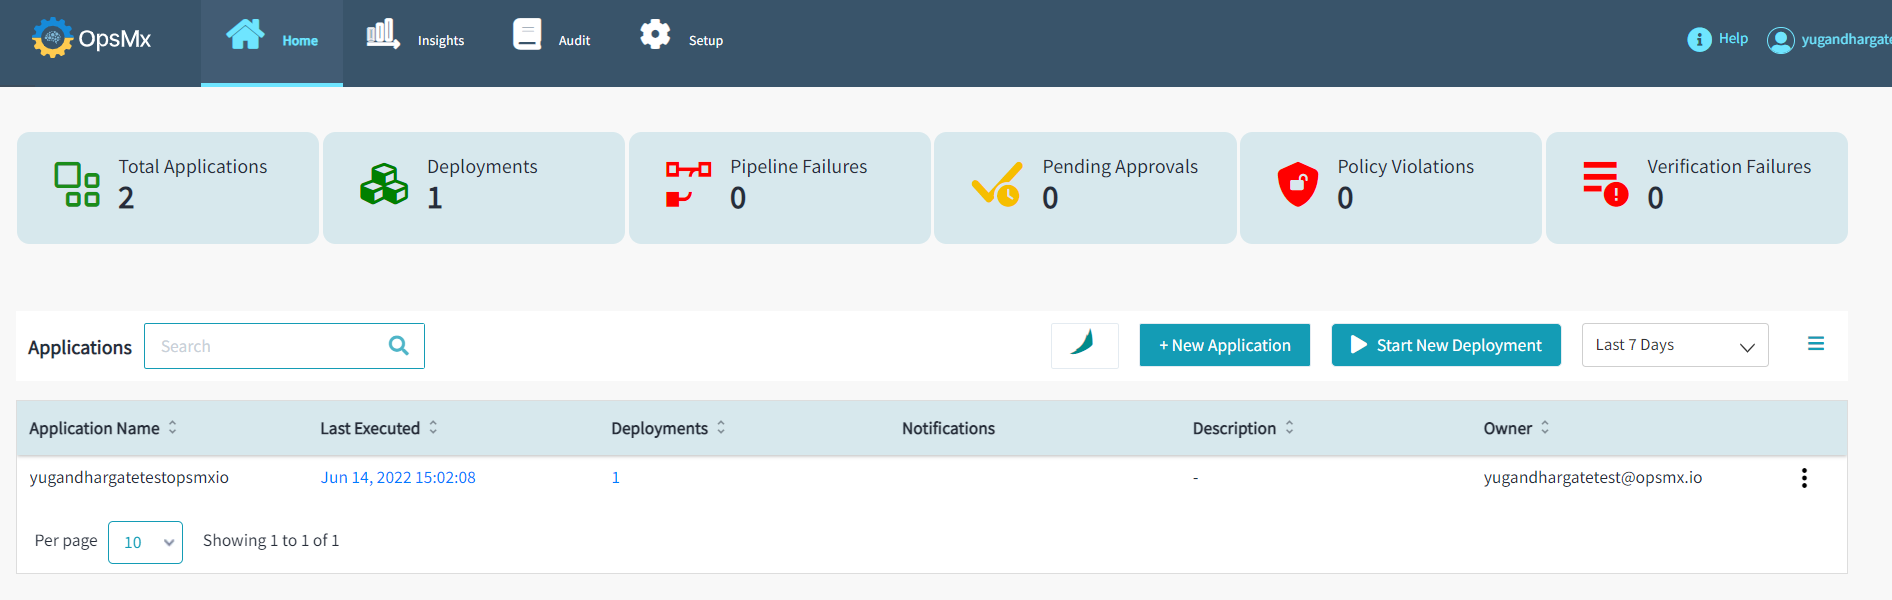Screen dimensions: 1892x600
Task: Click the New Application button
Action: (x=1224, y=345)
